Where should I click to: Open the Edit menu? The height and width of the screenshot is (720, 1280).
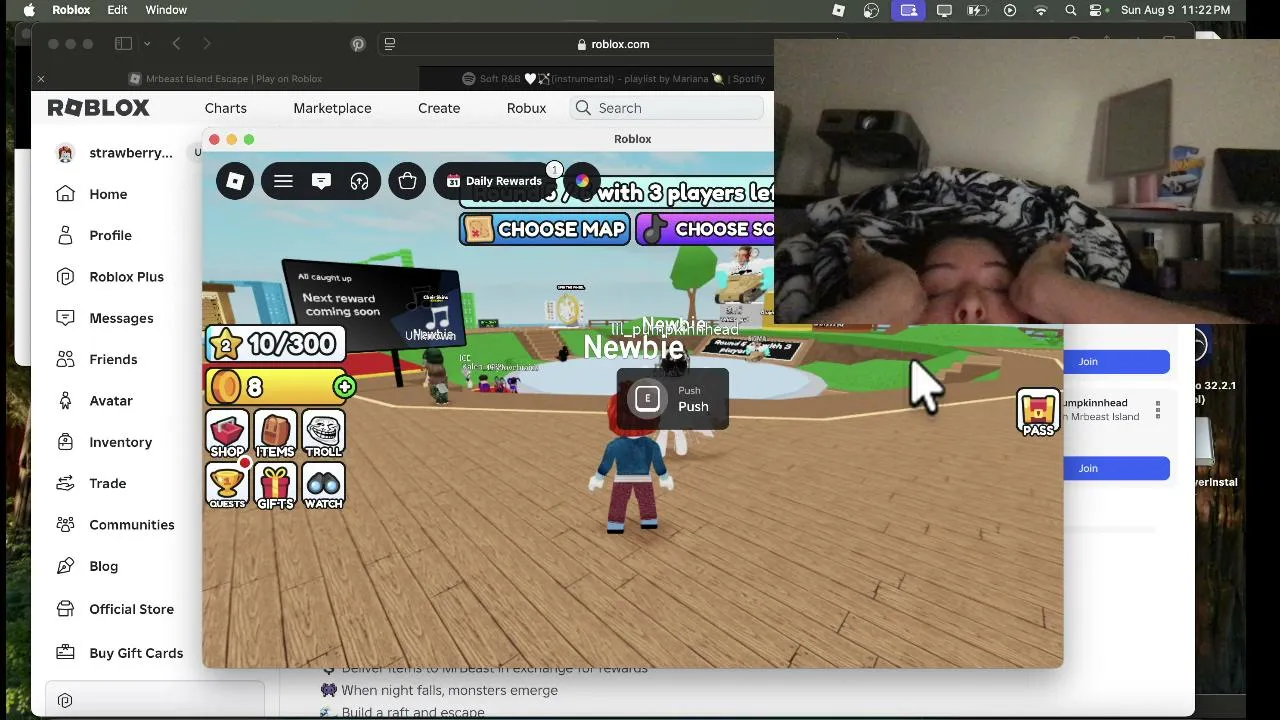point(117,10)
